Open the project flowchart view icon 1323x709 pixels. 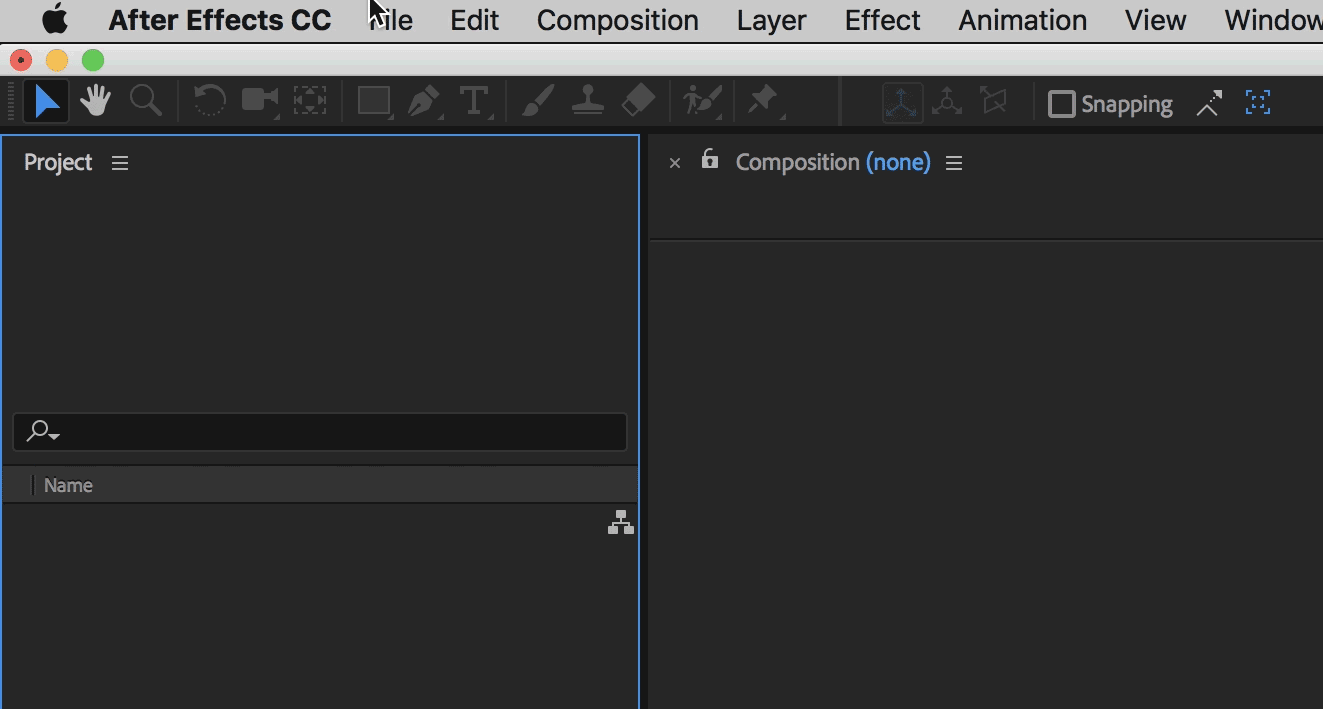[x=621, y=522]
